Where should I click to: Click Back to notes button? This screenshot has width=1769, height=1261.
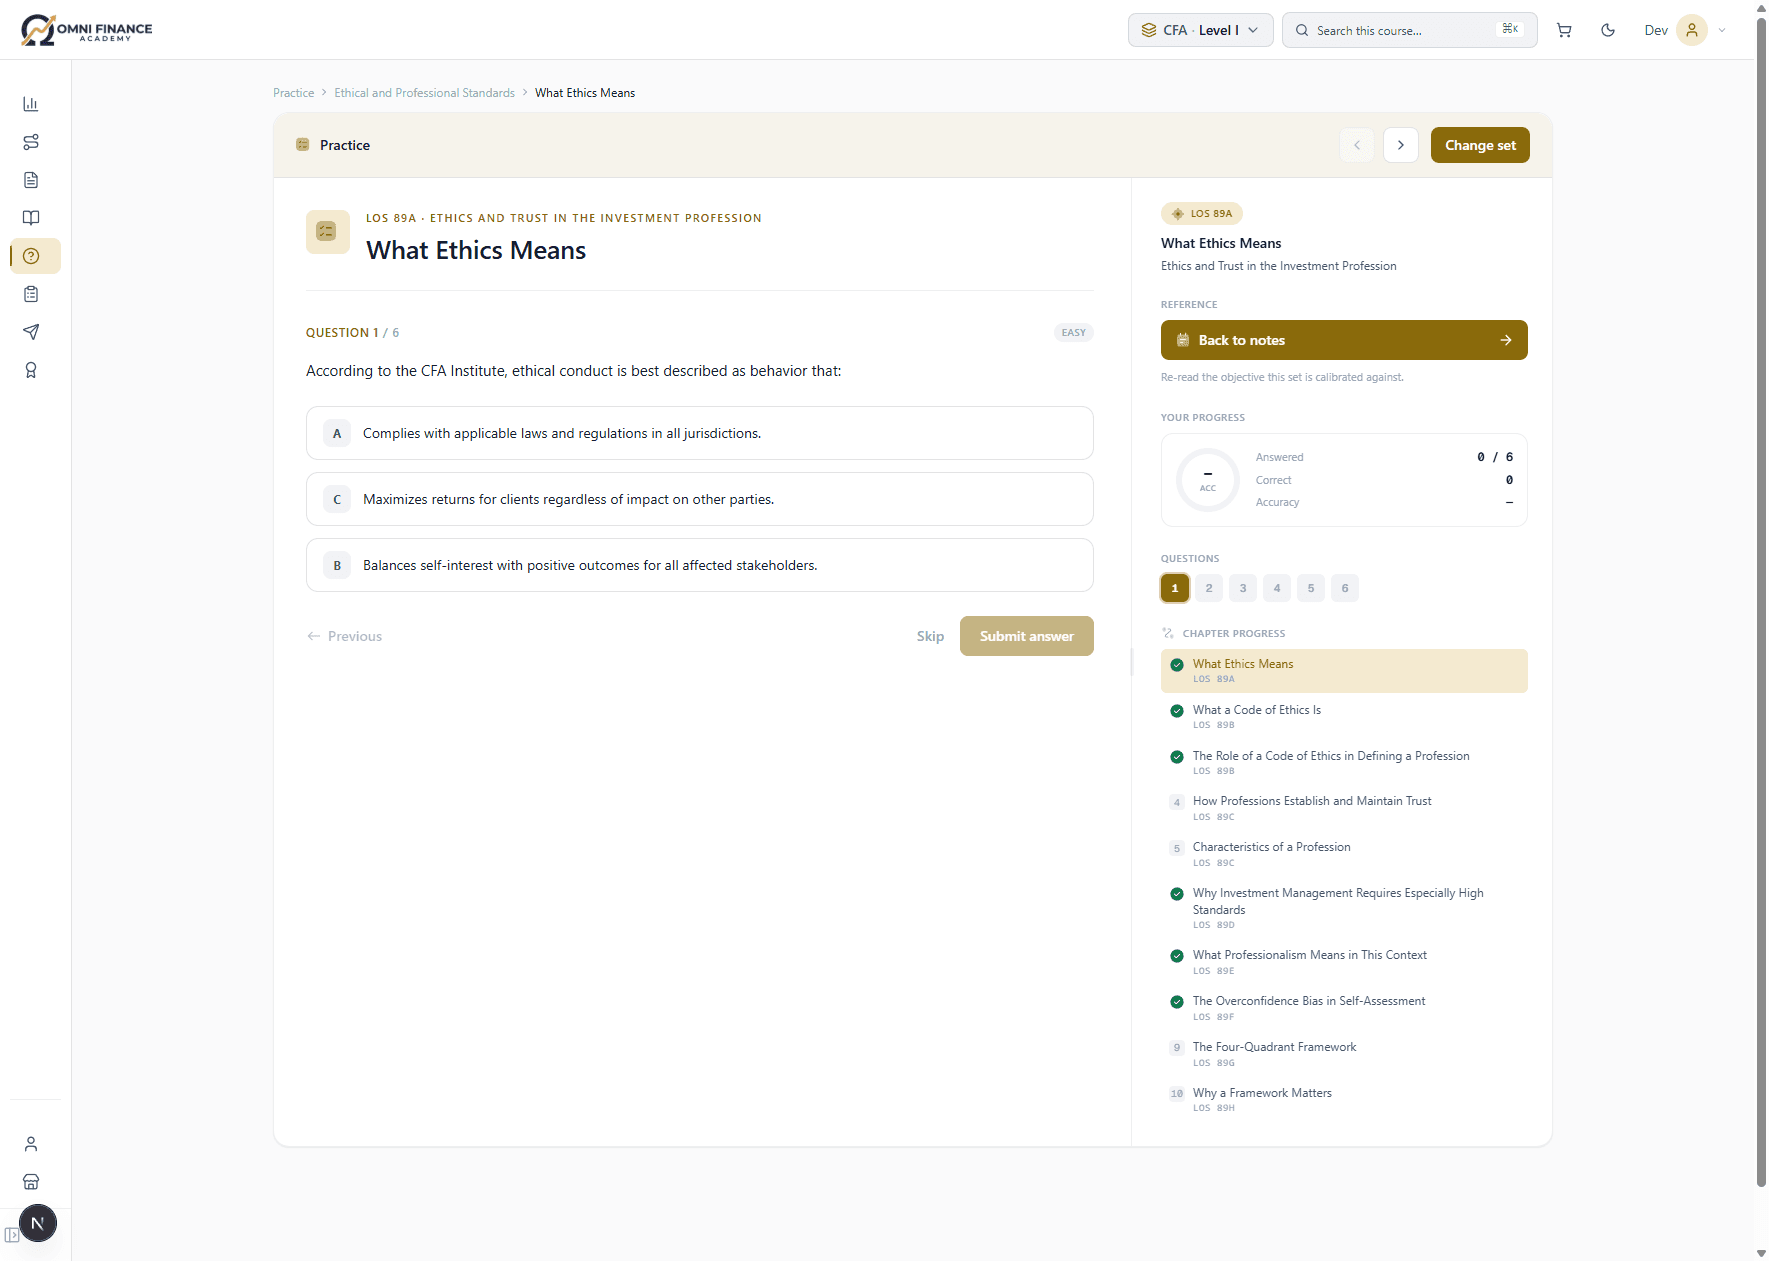click(x=1344, y=340)
